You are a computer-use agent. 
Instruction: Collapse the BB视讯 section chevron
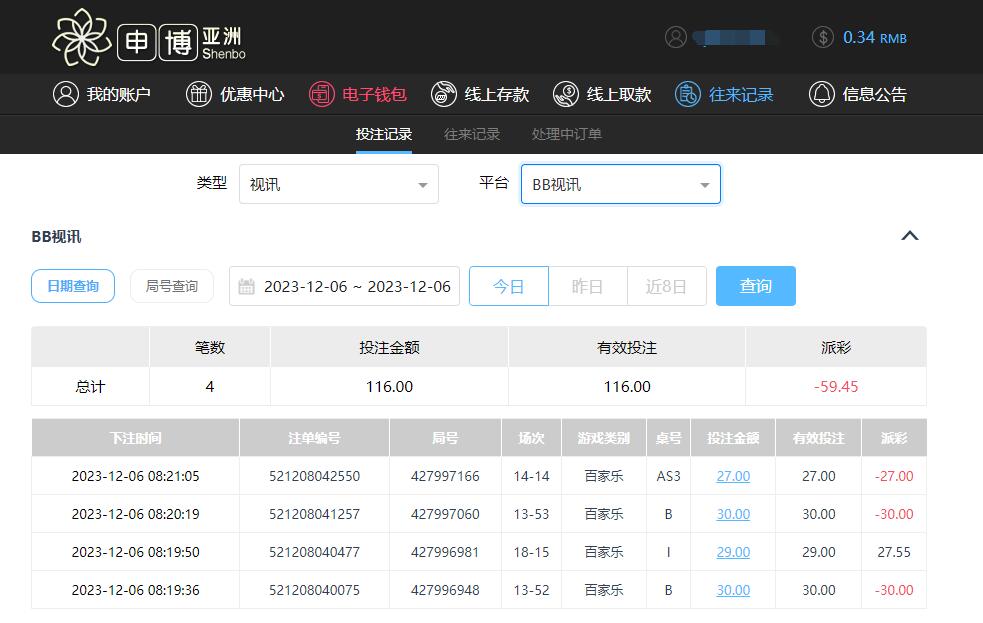coord(910,236)
